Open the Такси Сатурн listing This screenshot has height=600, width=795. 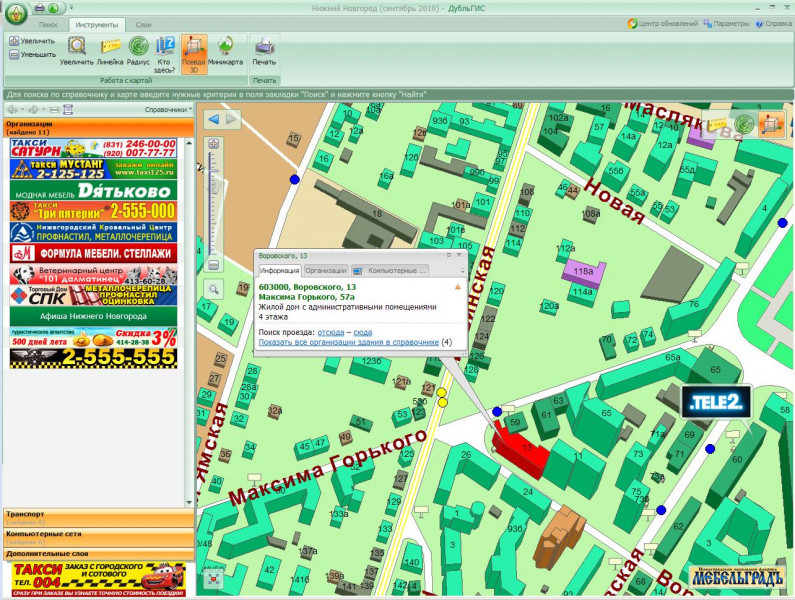click(93, 148)
